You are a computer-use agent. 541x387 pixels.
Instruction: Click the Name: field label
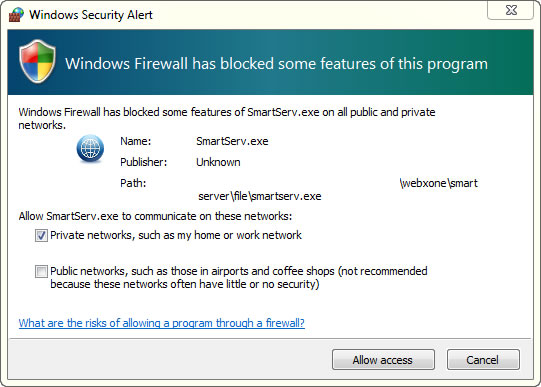click(x=136, y=141)
